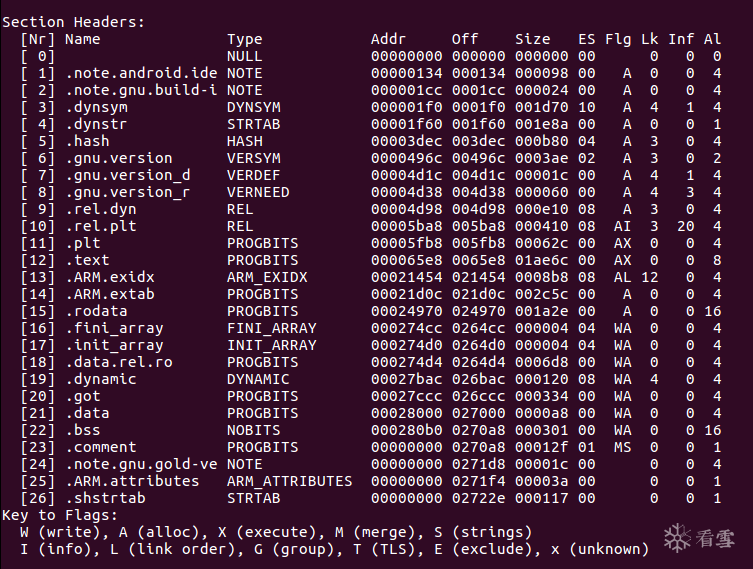Click the Size column header
753x569 pixels.
[x=533, y=39]
